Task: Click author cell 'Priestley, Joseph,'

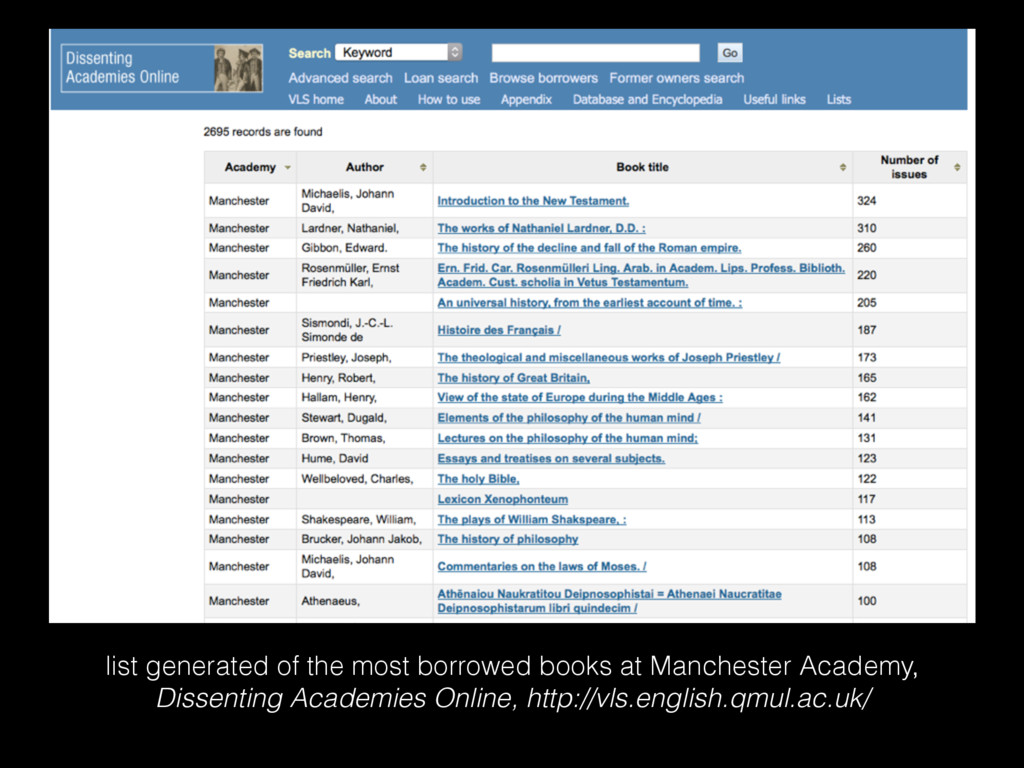Action: pos(346,358)
